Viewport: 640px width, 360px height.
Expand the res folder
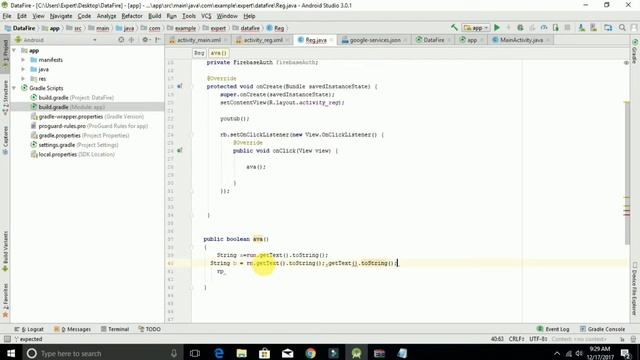pyautogui.click(x=23, y=79)
